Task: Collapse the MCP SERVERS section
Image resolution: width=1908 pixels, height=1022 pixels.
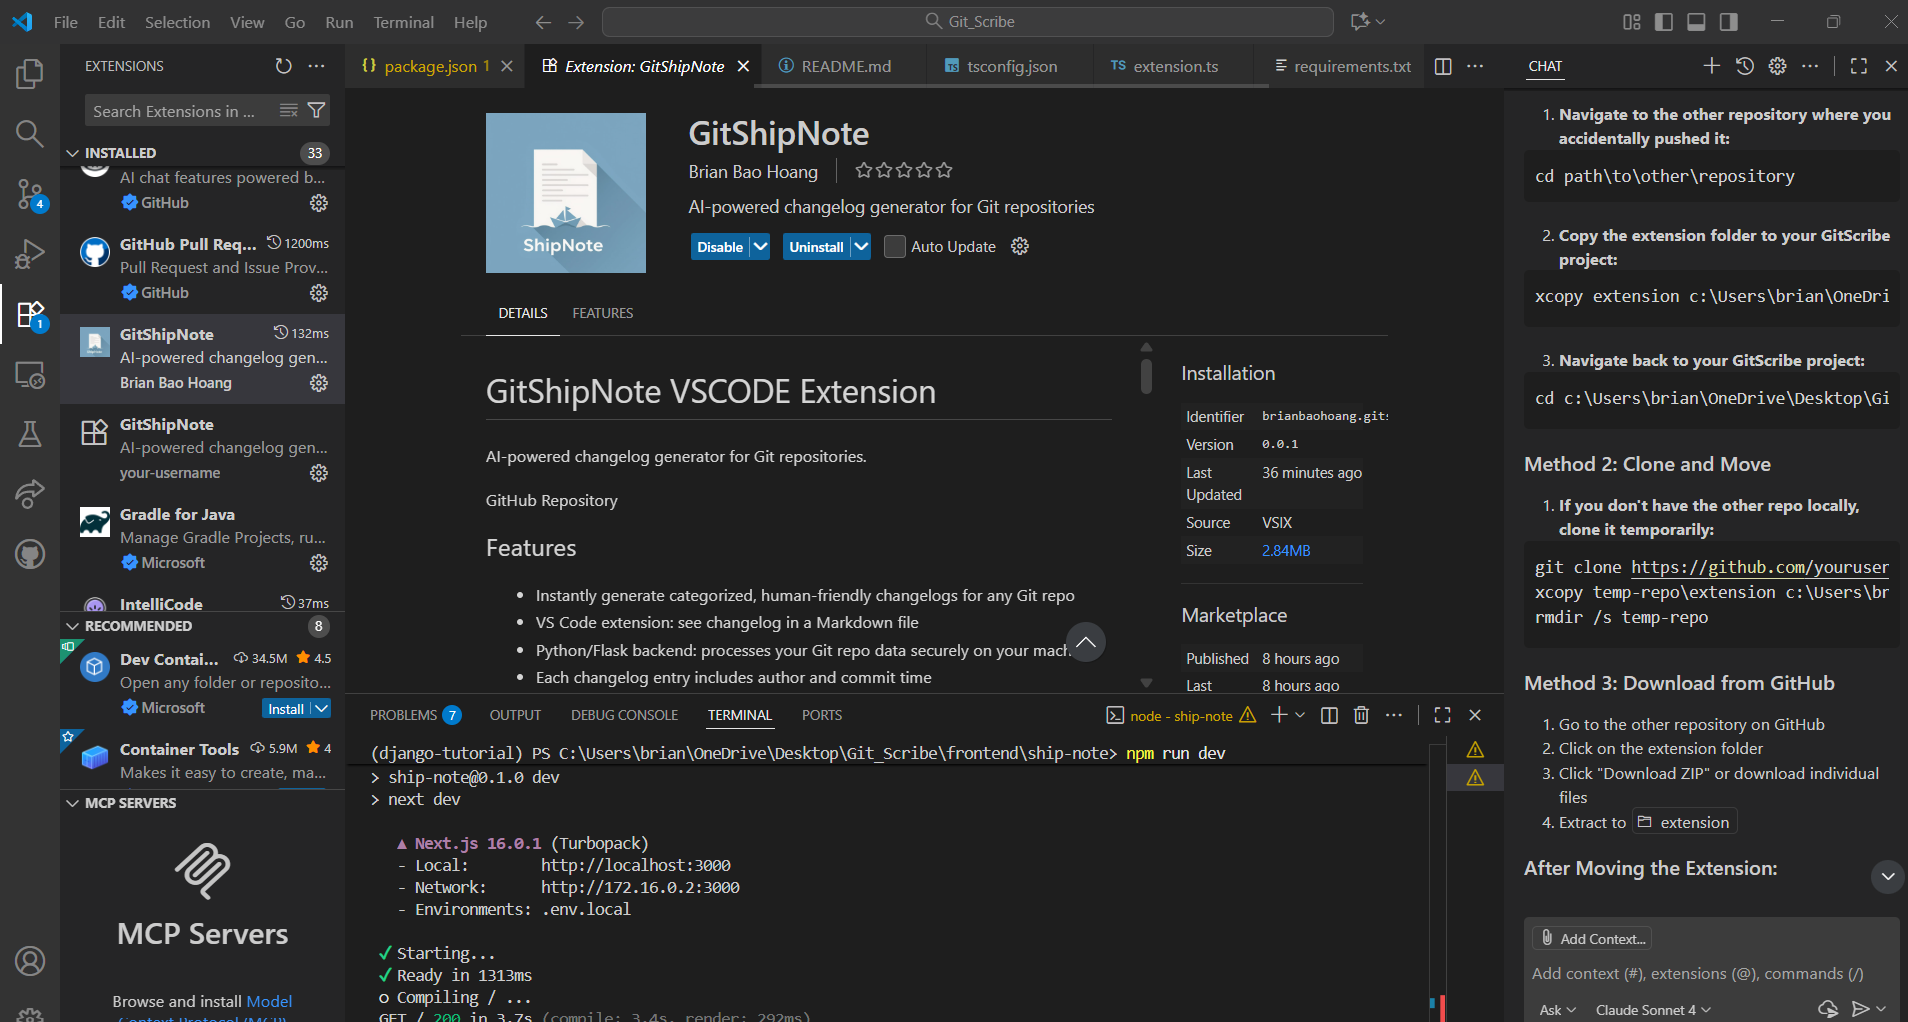Action: (x=73, y=803)
